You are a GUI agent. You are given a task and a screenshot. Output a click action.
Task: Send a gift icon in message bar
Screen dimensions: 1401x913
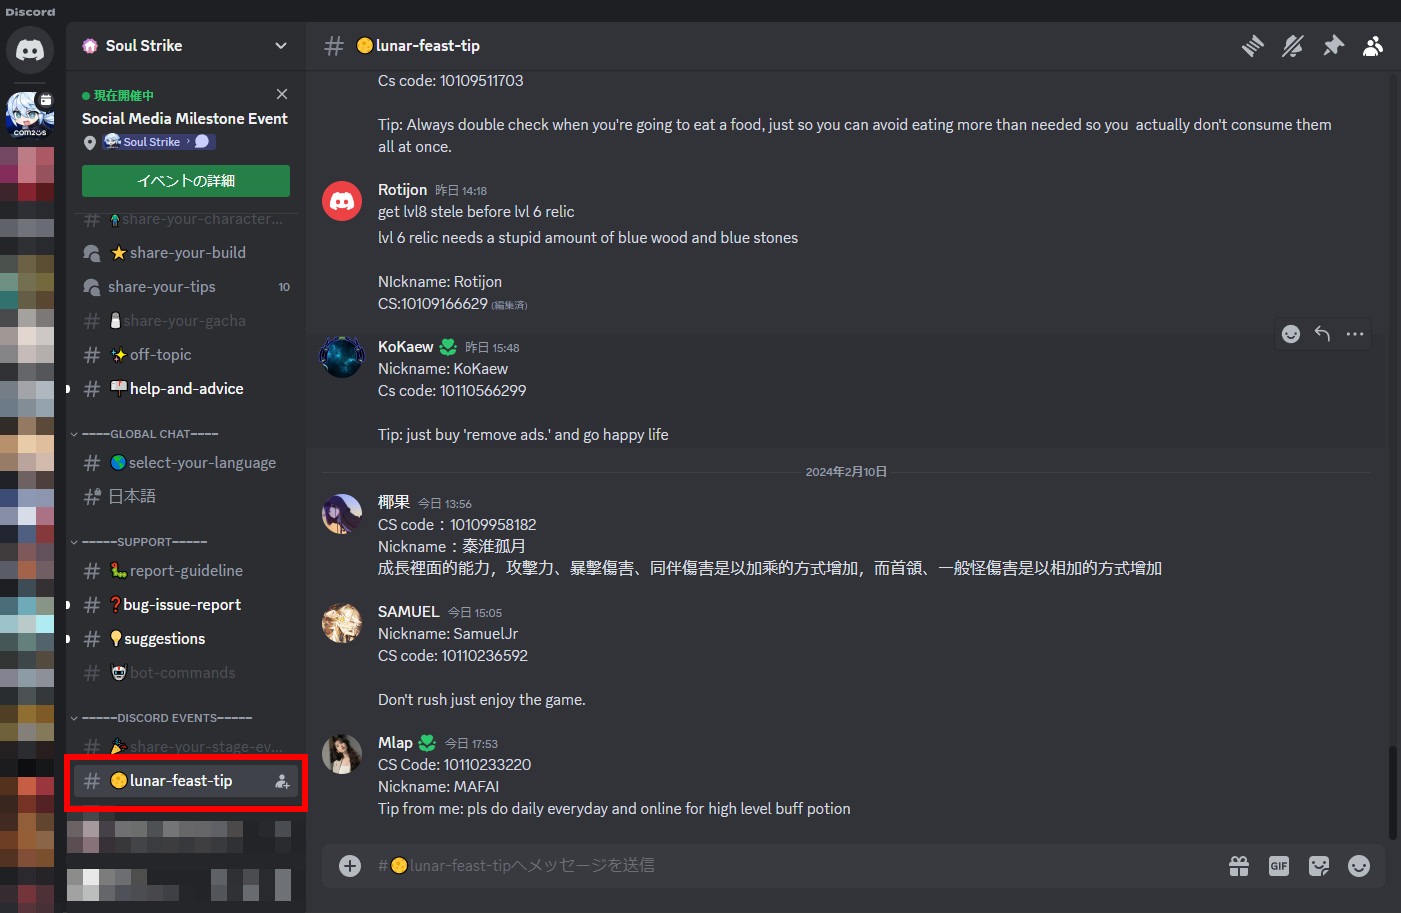click(1239, 866)
